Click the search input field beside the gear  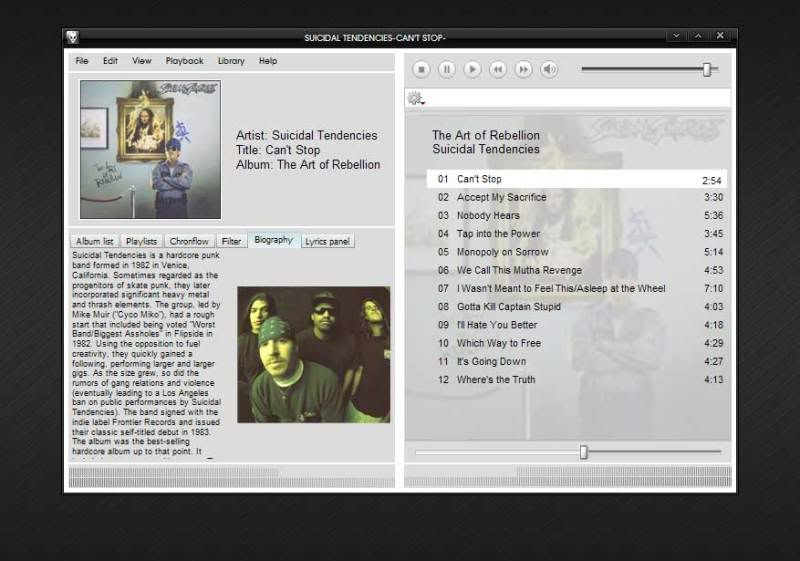[578, 98]
